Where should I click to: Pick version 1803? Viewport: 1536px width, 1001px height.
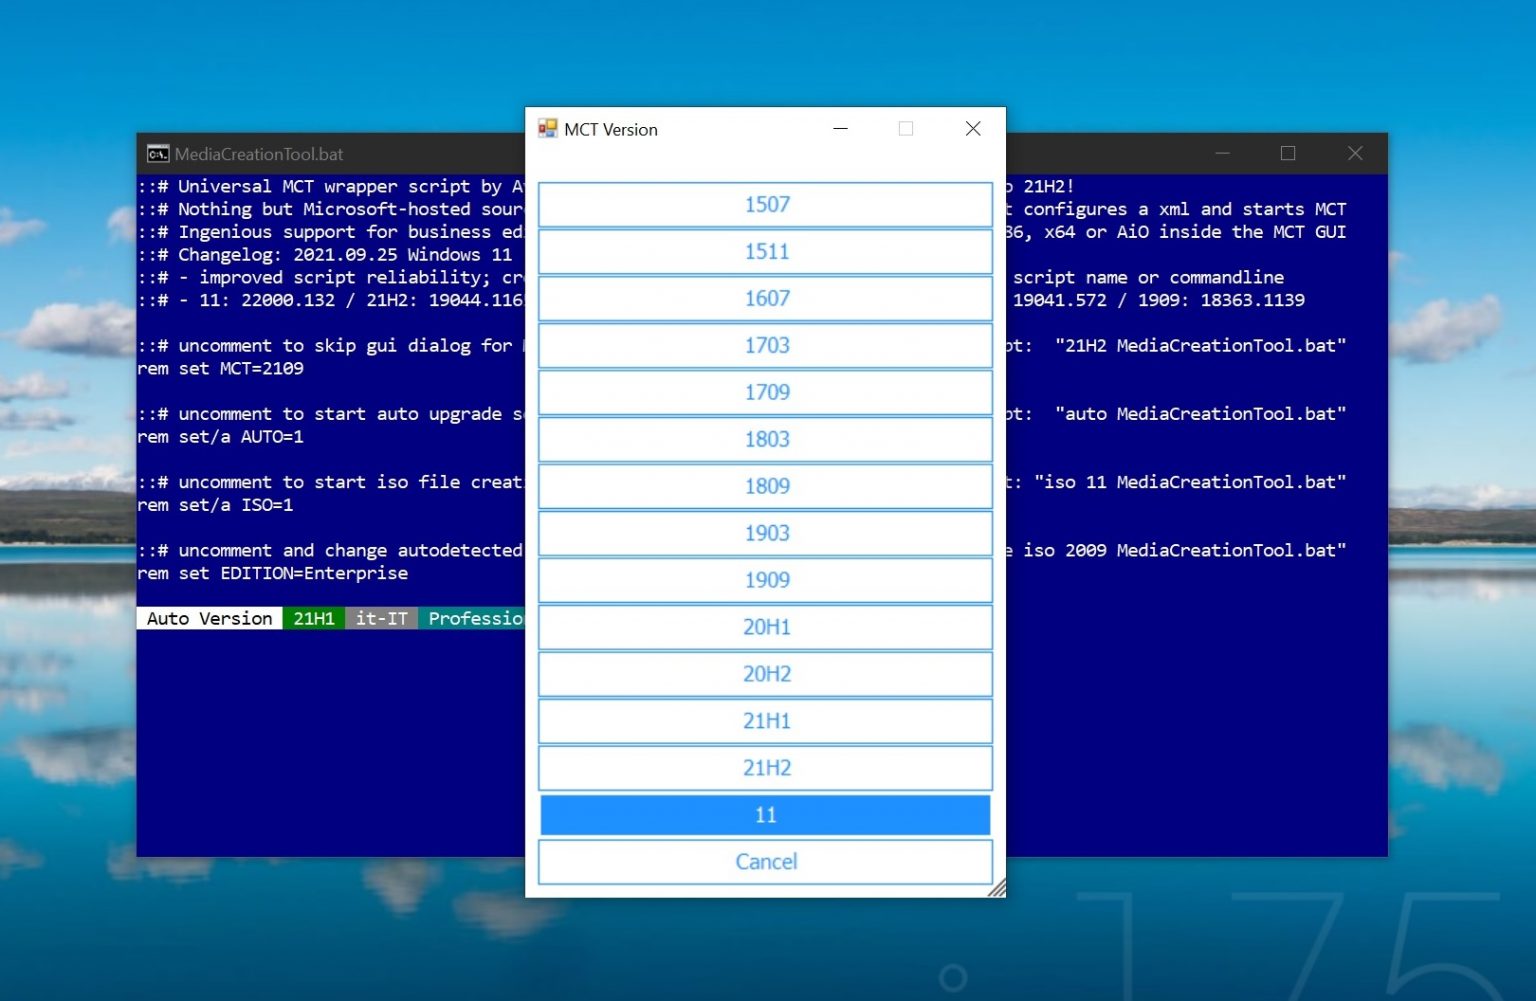tap(765, 439)
